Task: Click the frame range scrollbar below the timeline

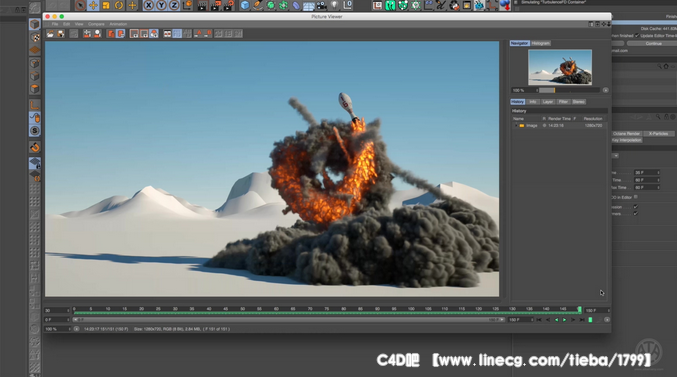Action: [x=288, y=320]
